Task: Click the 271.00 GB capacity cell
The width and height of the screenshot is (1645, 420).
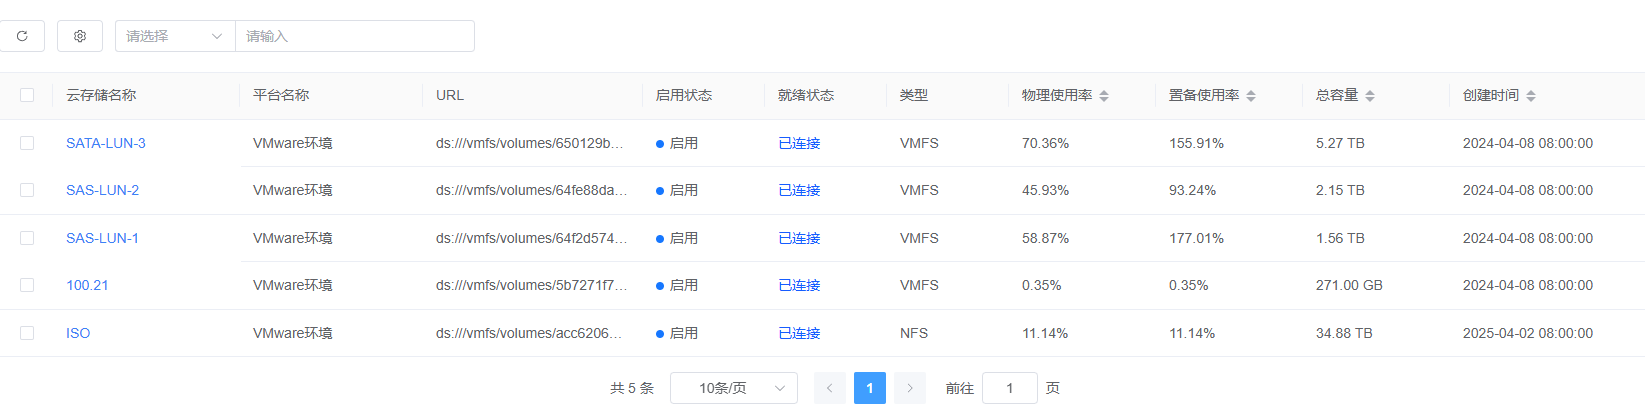Action: coord(1349,285)
